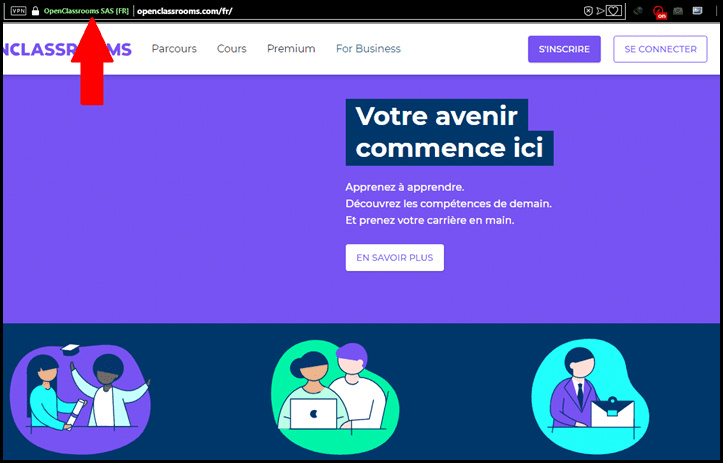Click the blue picture extension icon
The image size is (723, 463).
[x=698, y=11]
